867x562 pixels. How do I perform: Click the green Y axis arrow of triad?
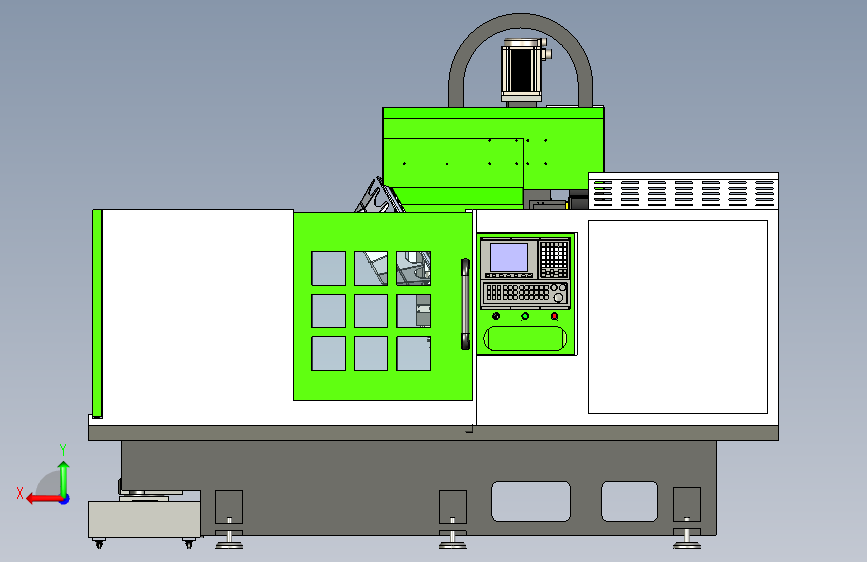pyautogui.click(x=64, y=479)
